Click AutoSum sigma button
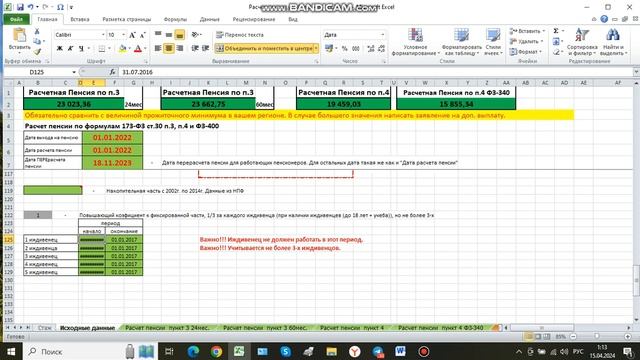640x360 pixels. [x=556, y=31]
